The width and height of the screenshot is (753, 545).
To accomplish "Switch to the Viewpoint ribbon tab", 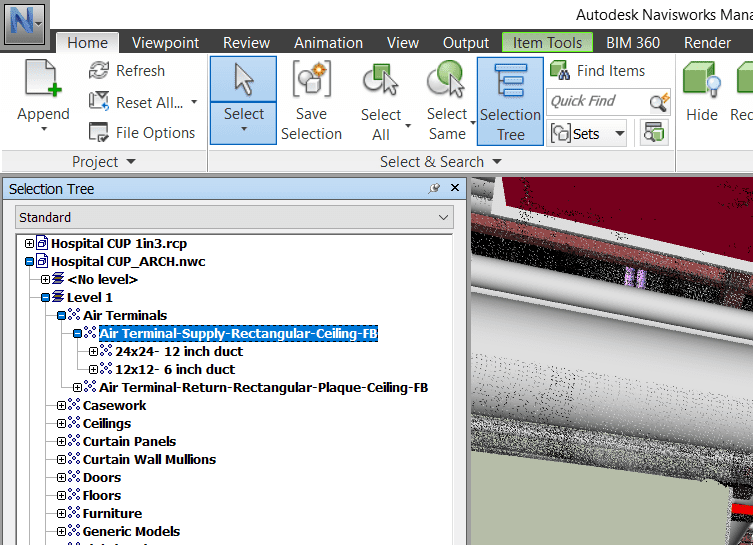I will 165,43.
